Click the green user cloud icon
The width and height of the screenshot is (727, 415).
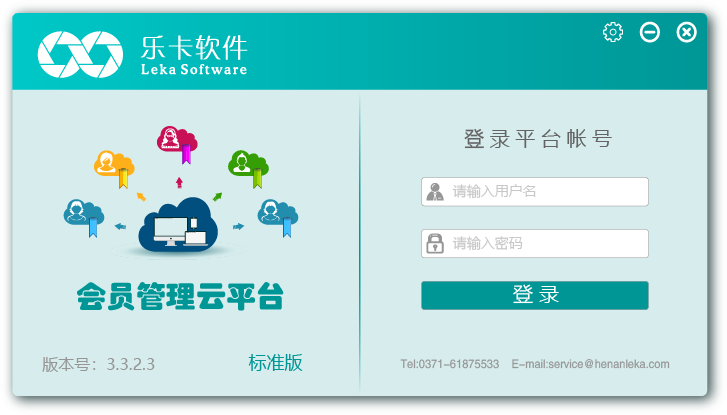[248, 169]
